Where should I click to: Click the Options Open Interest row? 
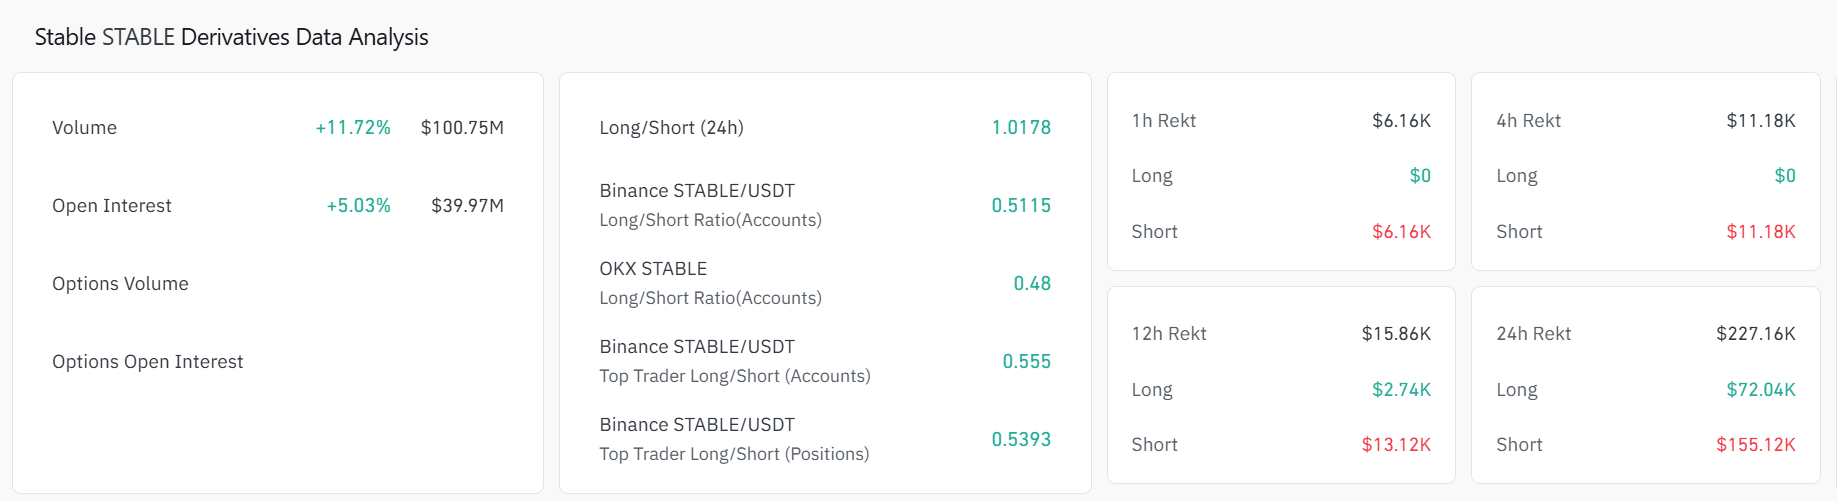click(148, 362)
